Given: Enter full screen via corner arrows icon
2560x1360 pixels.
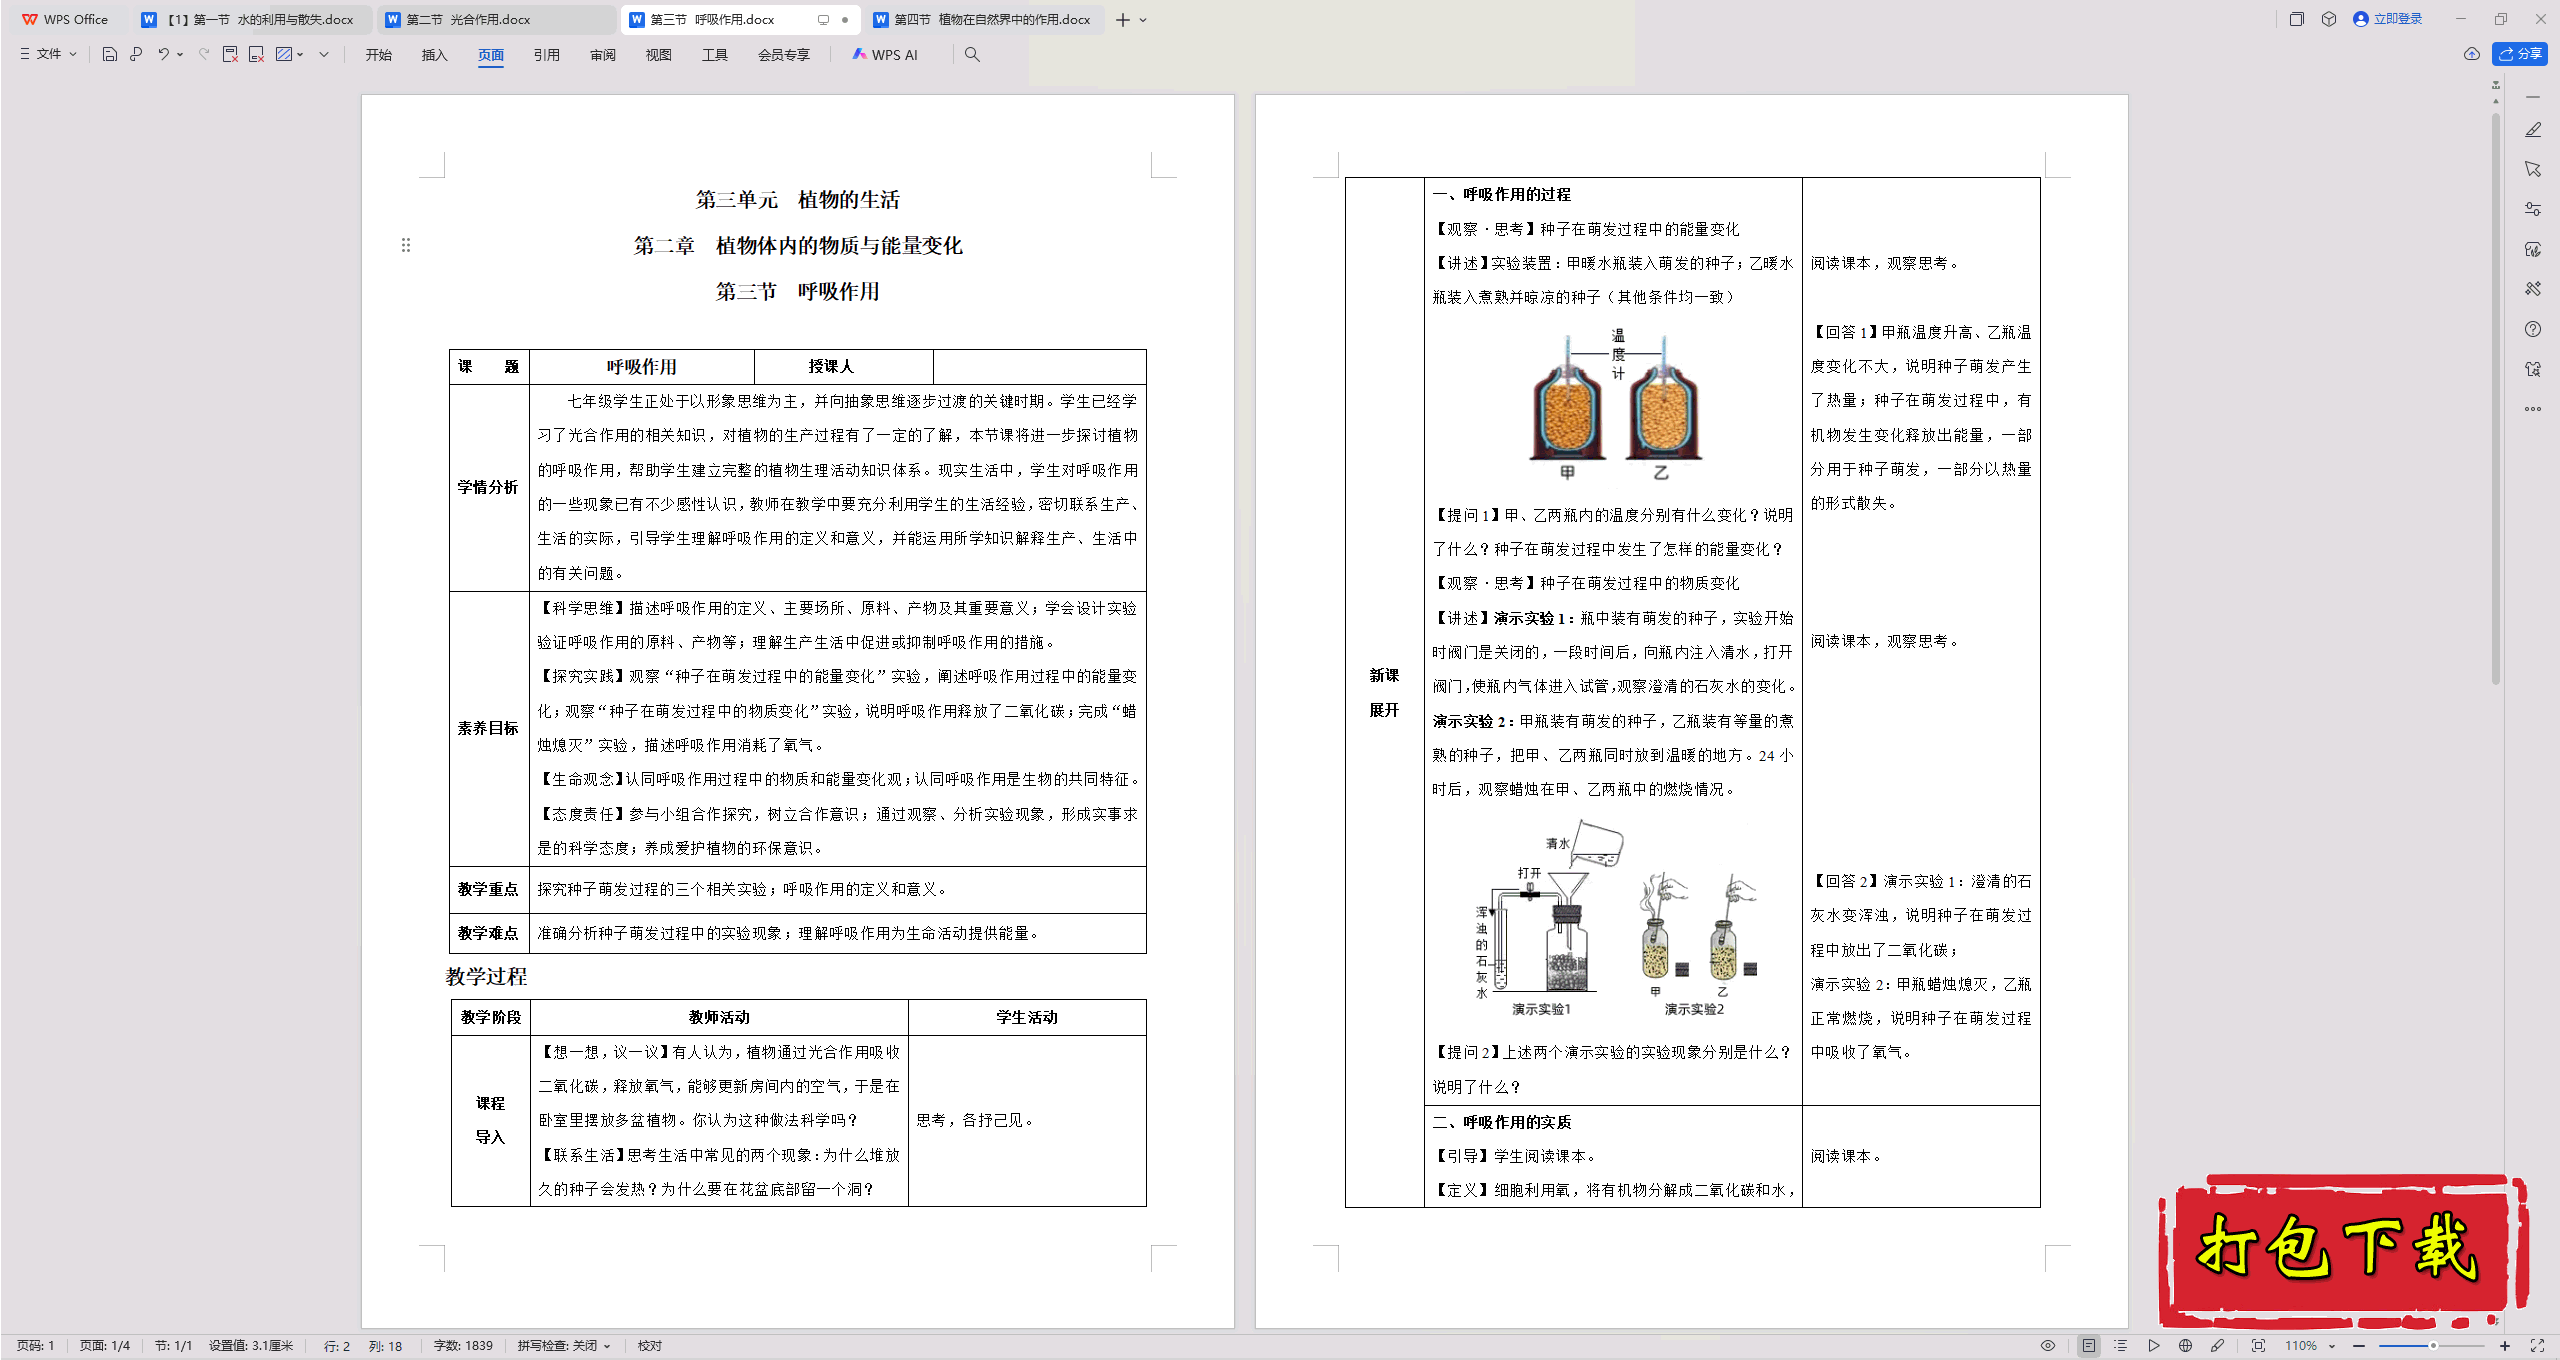Looking at the screenshot, I should [x=2537, y=1346].
